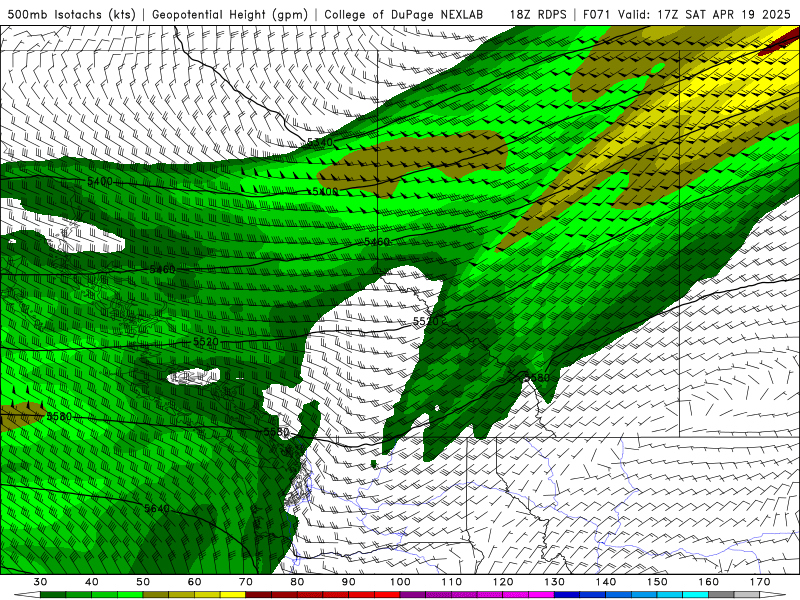Click the "18Z RDPS" model run label
The image size is (800, 600).
tap(538, 14)
